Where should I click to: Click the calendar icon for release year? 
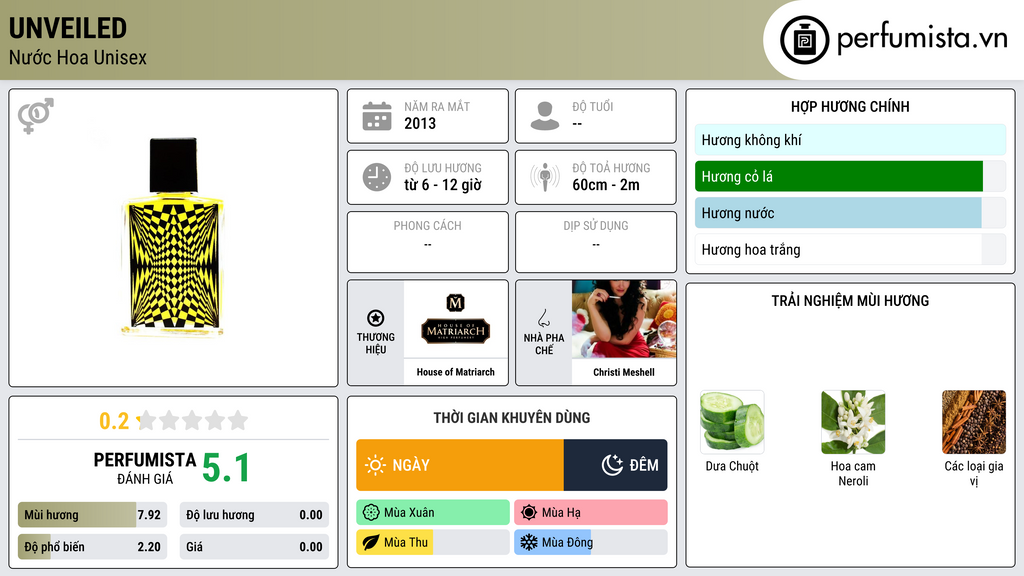377,116
